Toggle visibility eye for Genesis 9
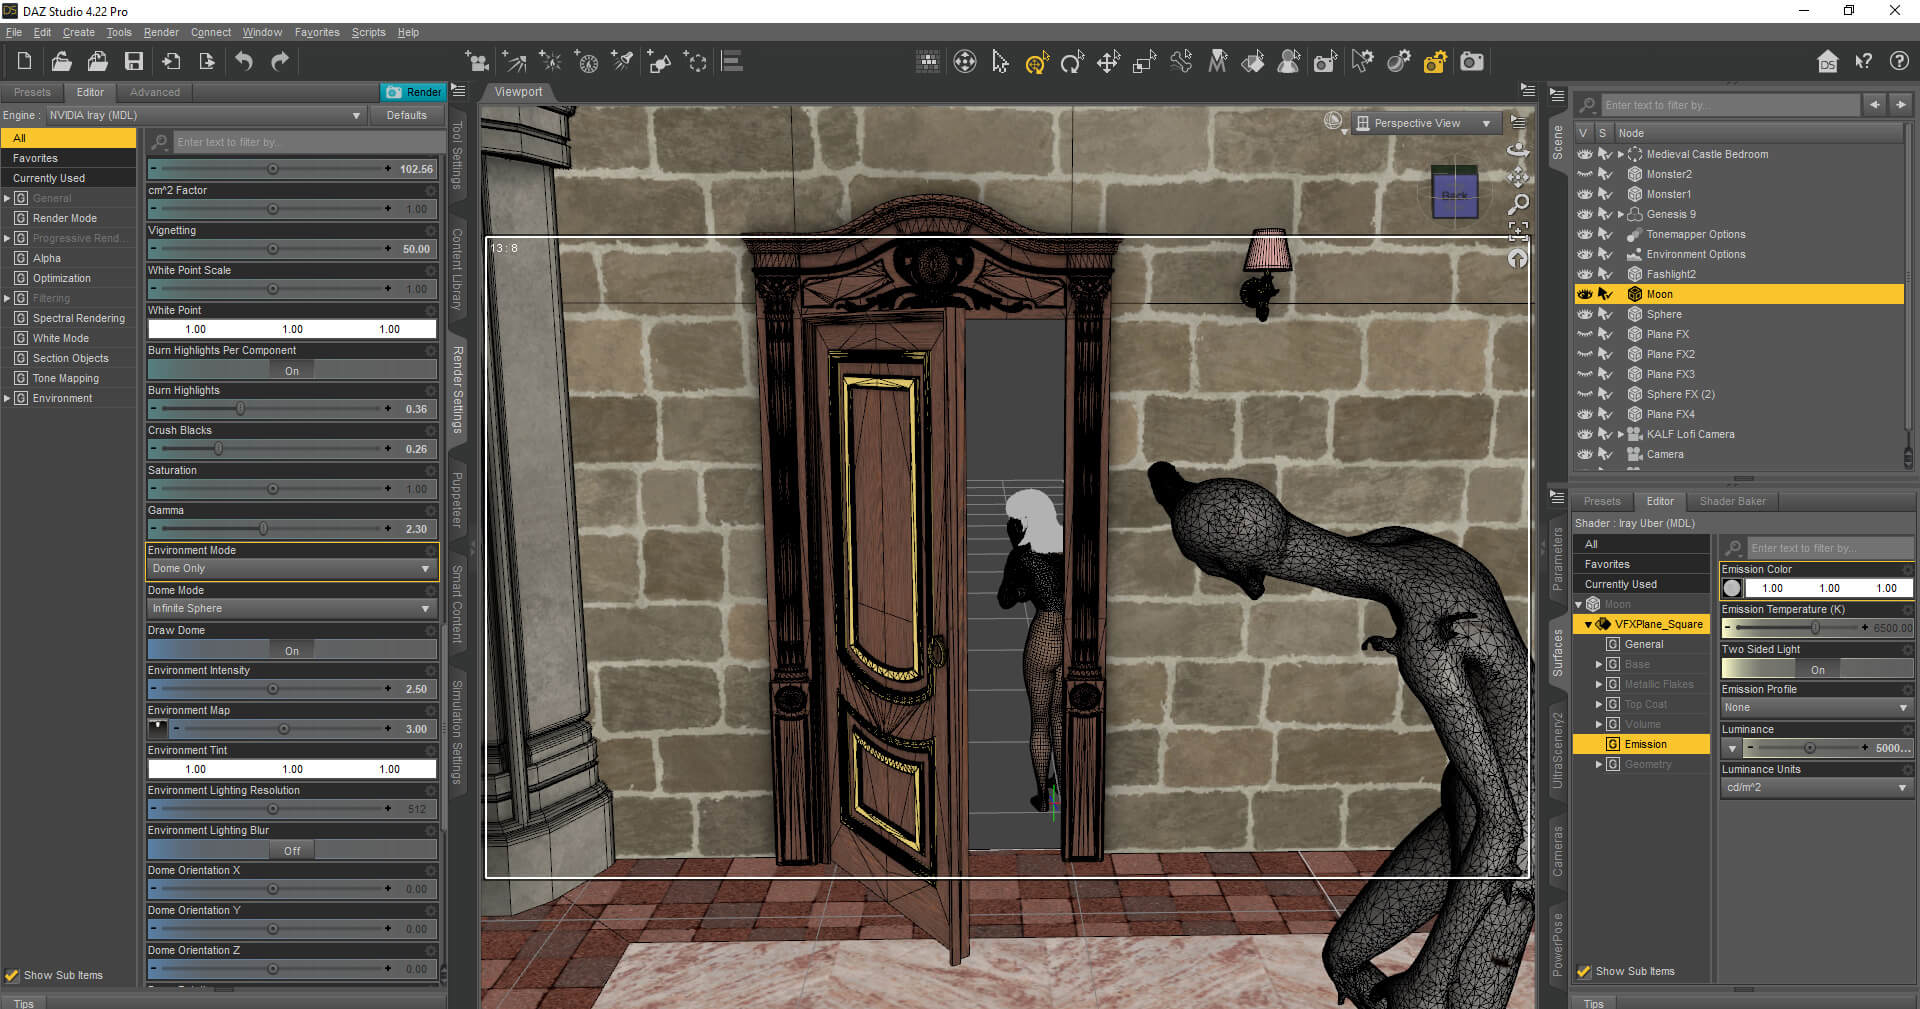This screenshot has width=1920, height=1009. tap(1584, 214)
